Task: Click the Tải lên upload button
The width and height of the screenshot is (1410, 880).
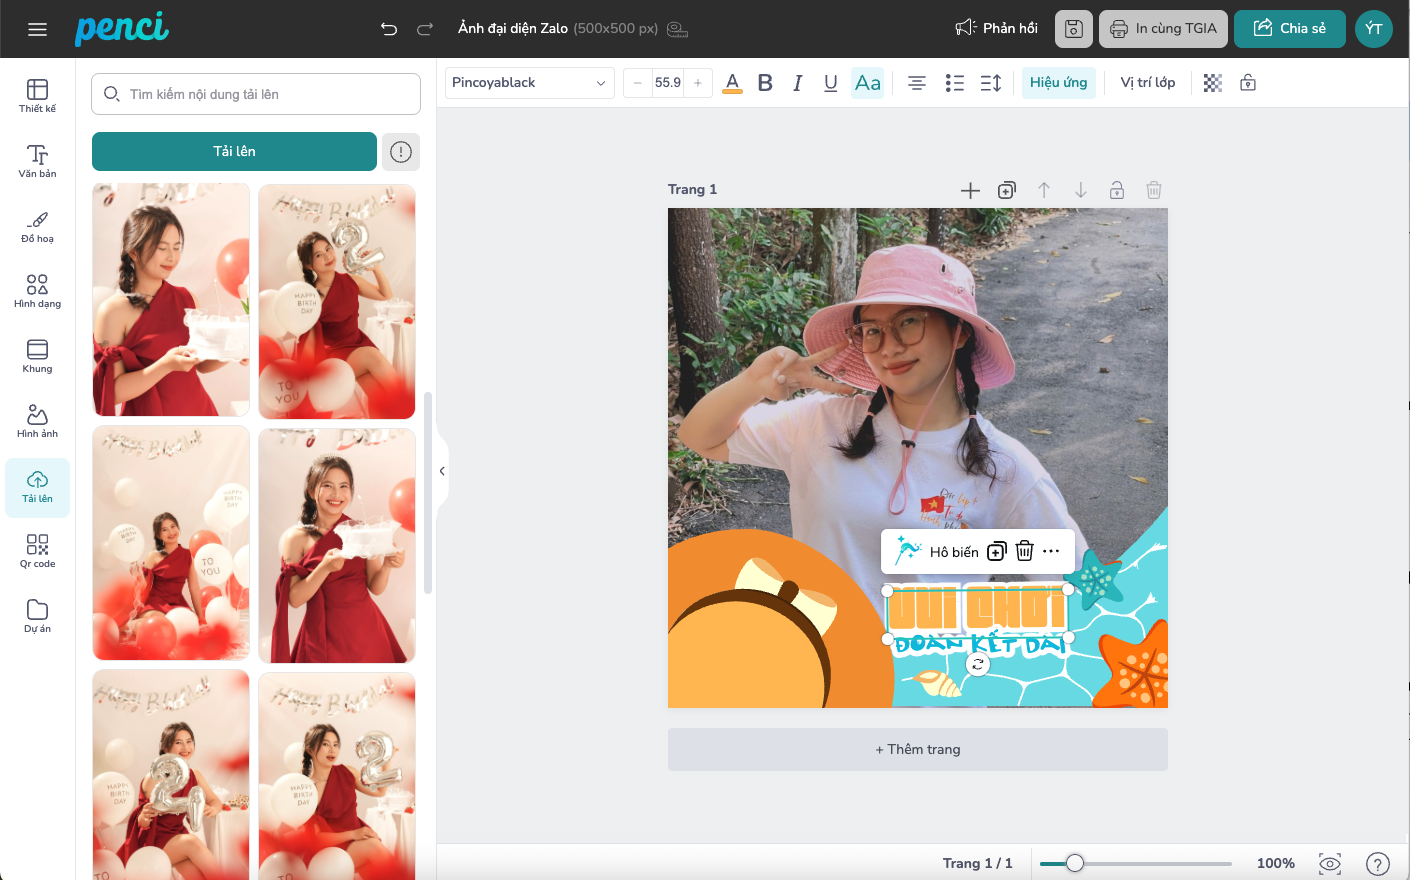Action: (x=234, y=151)
